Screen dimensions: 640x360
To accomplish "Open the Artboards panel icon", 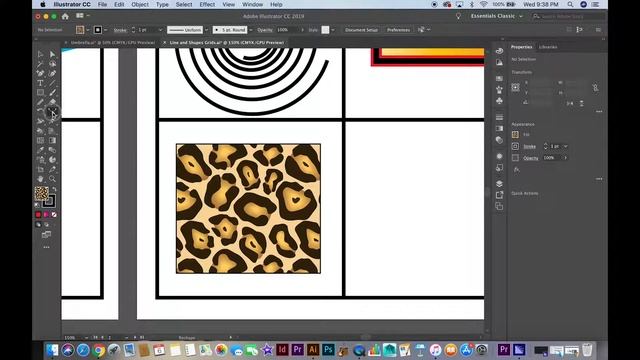I will (x=499, y=207).
